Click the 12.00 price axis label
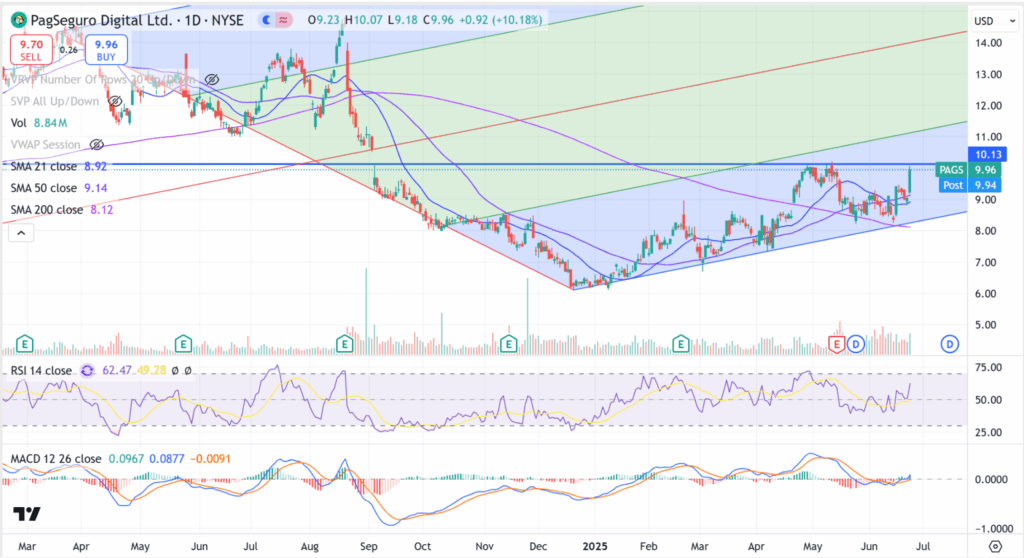The image size is (1024, 558). pyautogui.click(x=988, y=106)
